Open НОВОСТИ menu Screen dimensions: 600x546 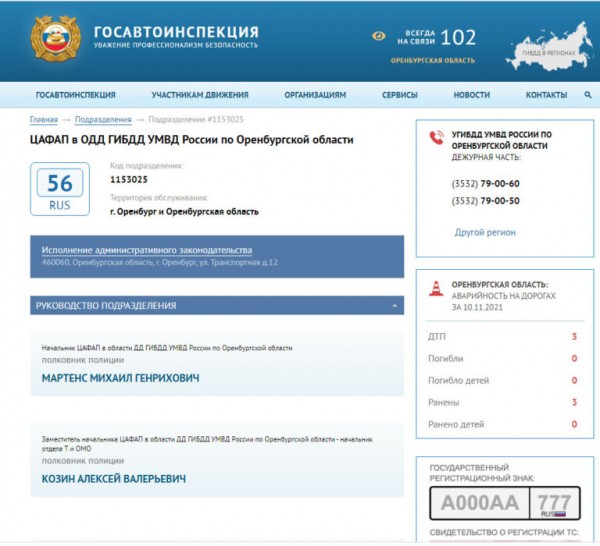[471, 95]
